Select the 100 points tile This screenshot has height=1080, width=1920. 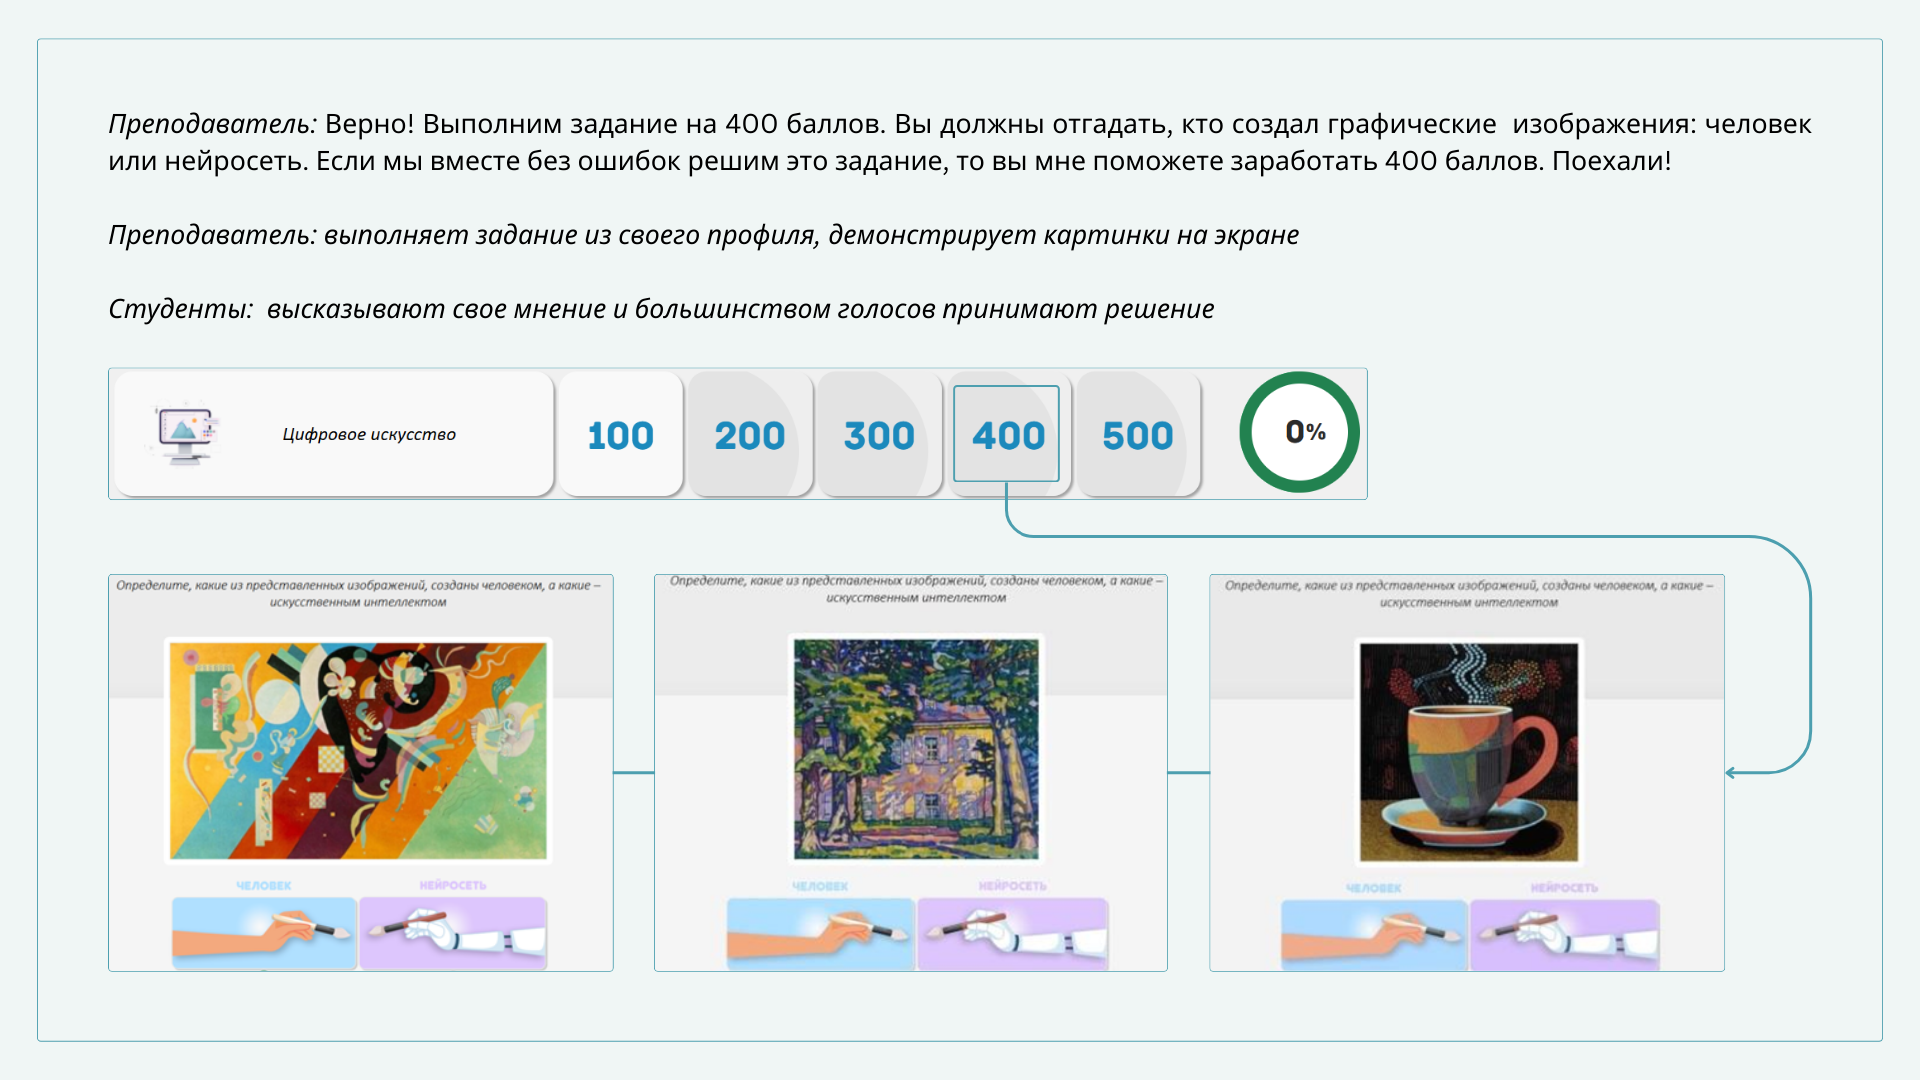620,435
